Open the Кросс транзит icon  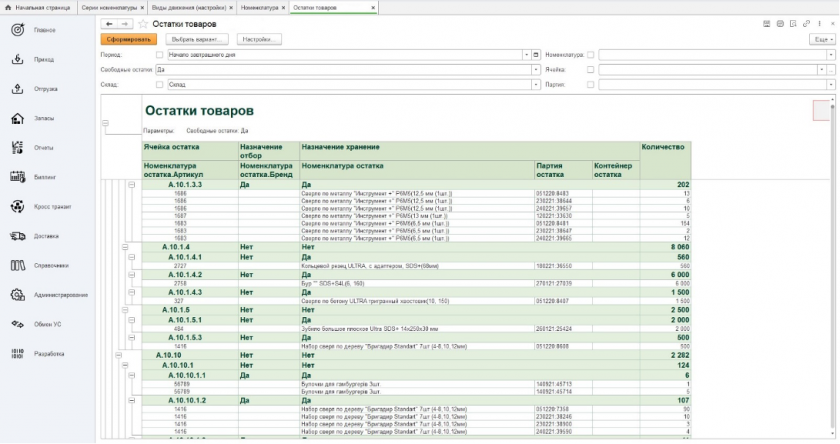point(18,207)
